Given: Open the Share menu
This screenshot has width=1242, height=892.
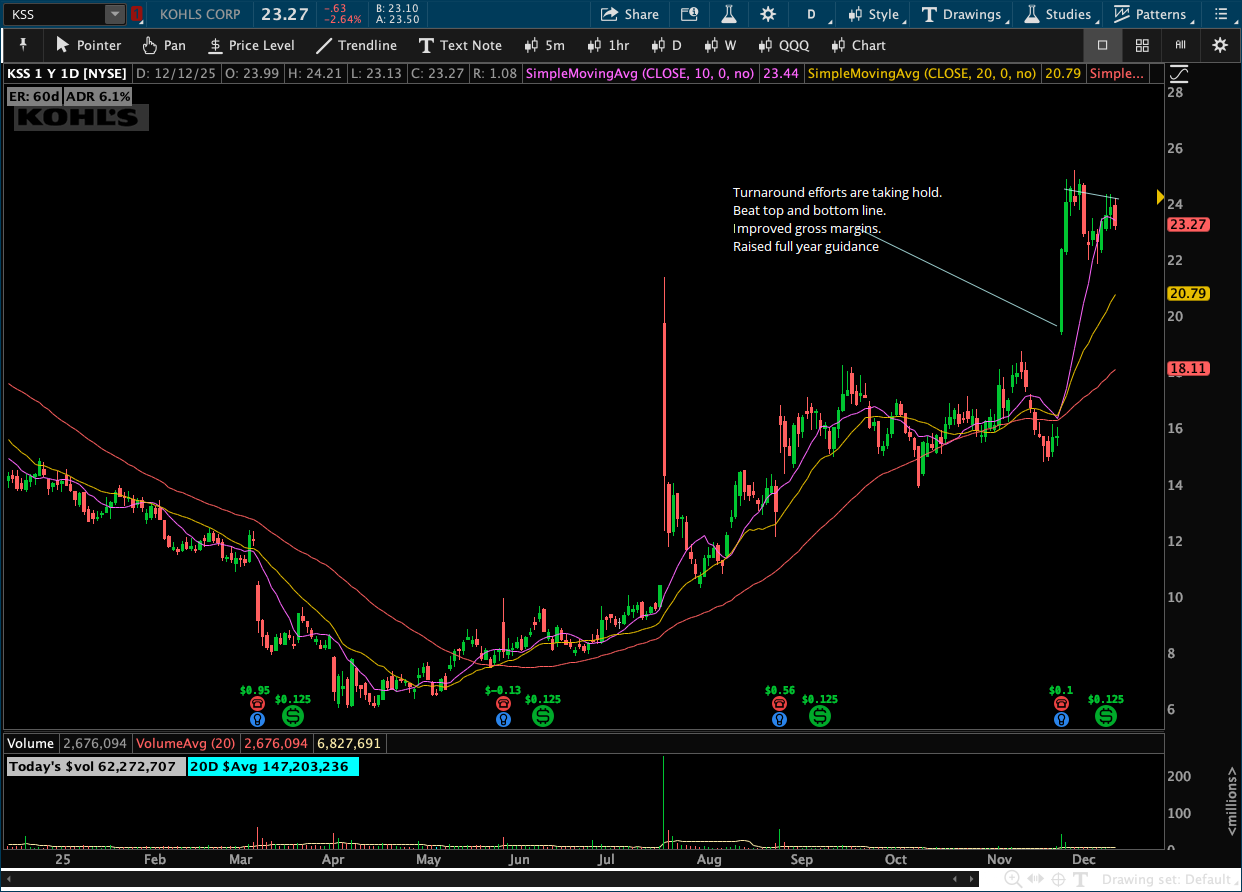Looking at the screenshot, I should [630, 14].
